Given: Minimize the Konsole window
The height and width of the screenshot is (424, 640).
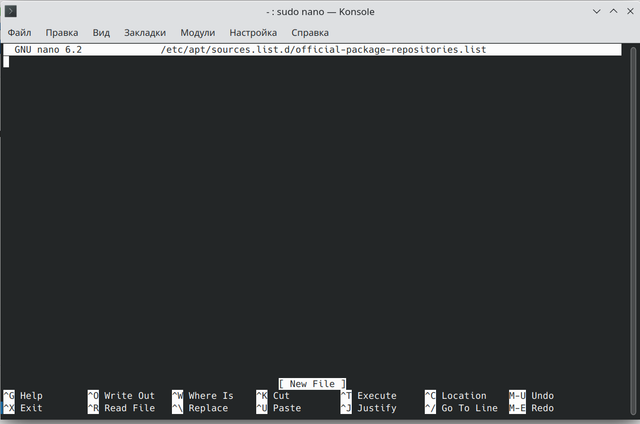Looking at the screenshot, I should pyautogui.click(x=596, y=11).
